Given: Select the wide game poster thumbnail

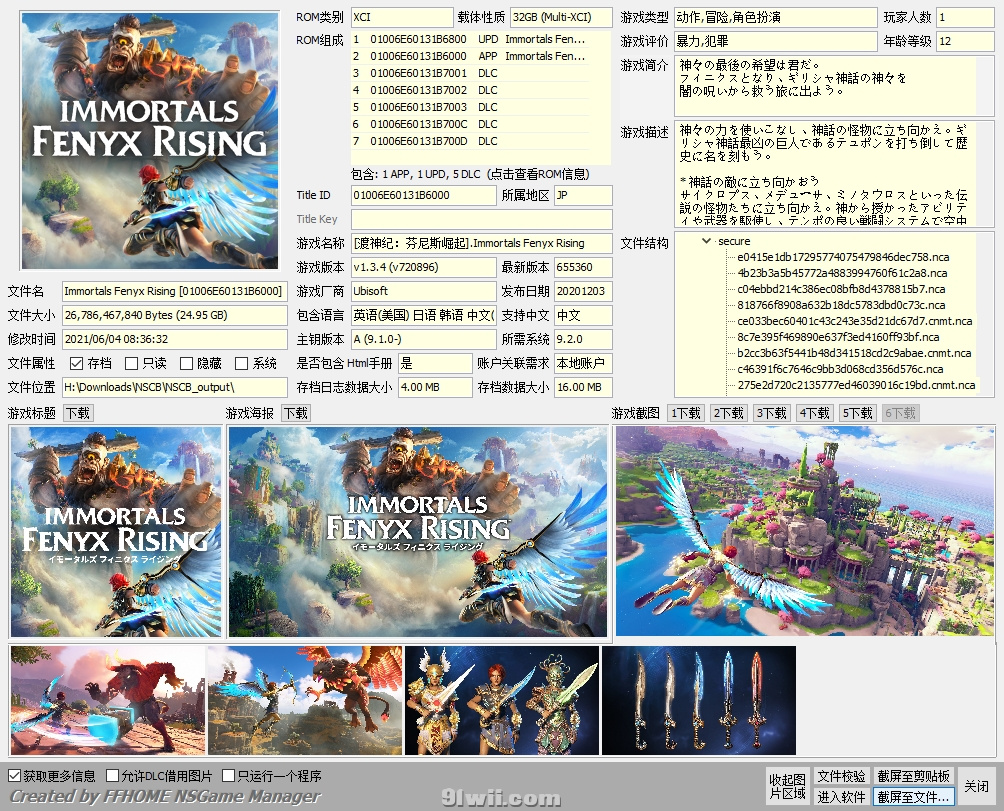Looking at the screenshot, I should [x=418, y=531].
